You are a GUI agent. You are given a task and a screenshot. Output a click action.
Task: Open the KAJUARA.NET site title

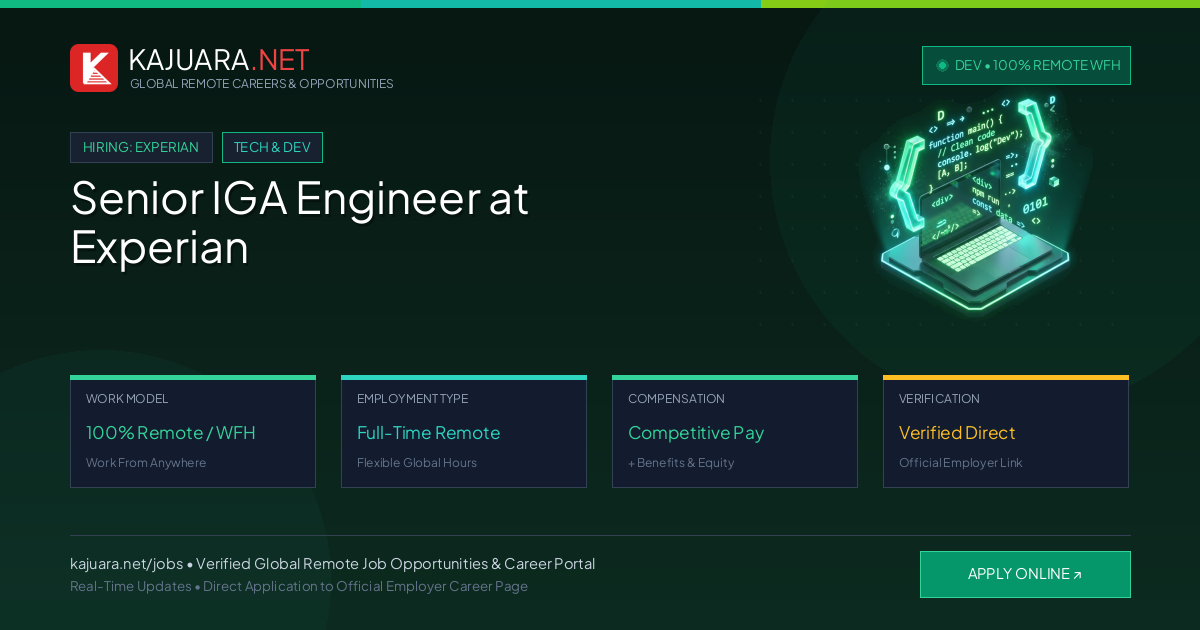pos(219,60)
